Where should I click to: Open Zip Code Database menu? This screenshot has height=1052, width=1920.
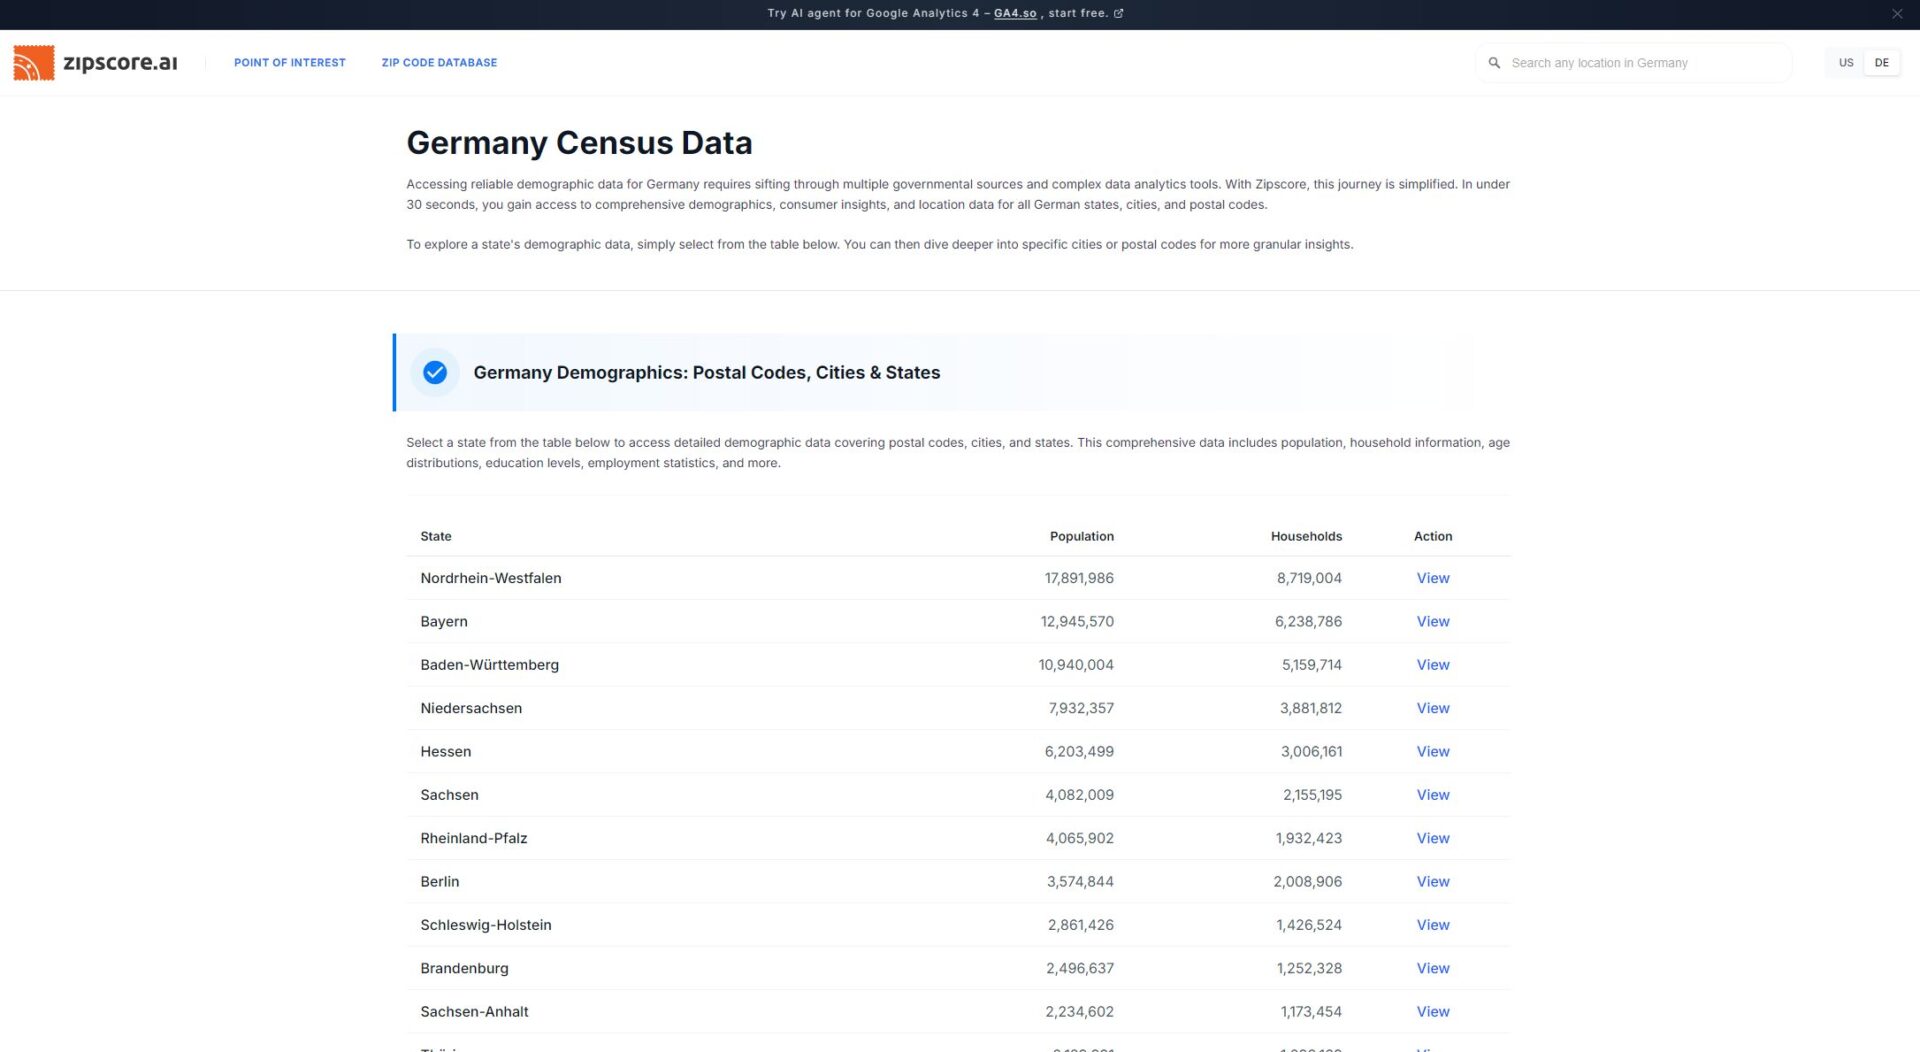[439, 63]
